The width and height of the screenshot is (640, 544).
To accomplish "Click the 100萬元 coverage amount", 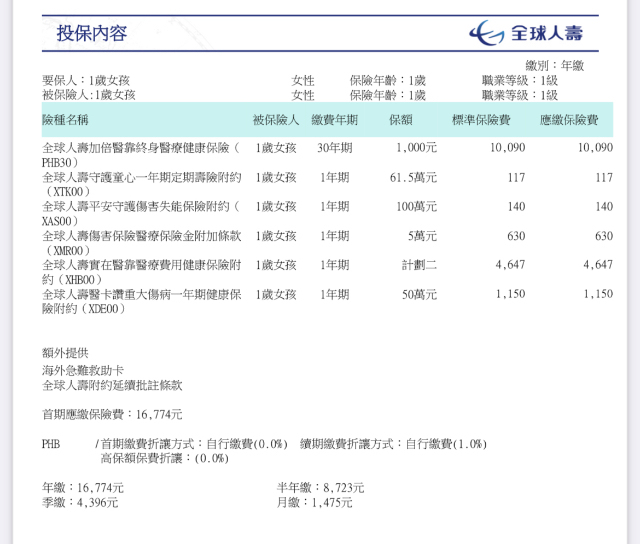I will 416,206.
